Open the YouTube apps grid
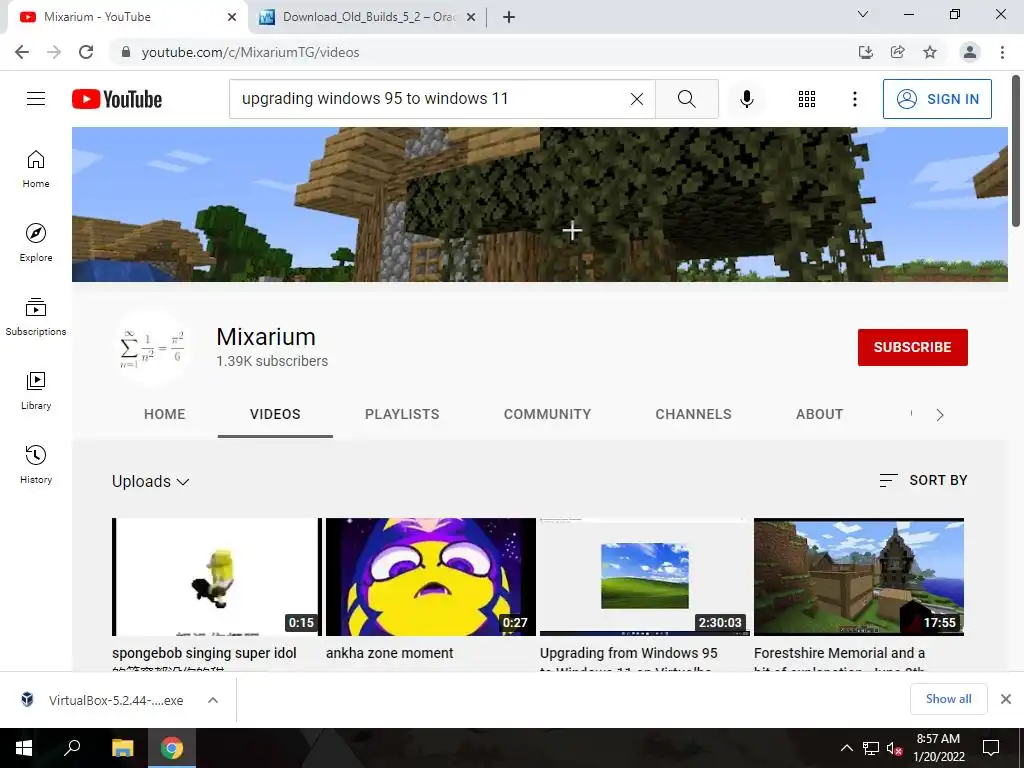 [x=807, y=99]
